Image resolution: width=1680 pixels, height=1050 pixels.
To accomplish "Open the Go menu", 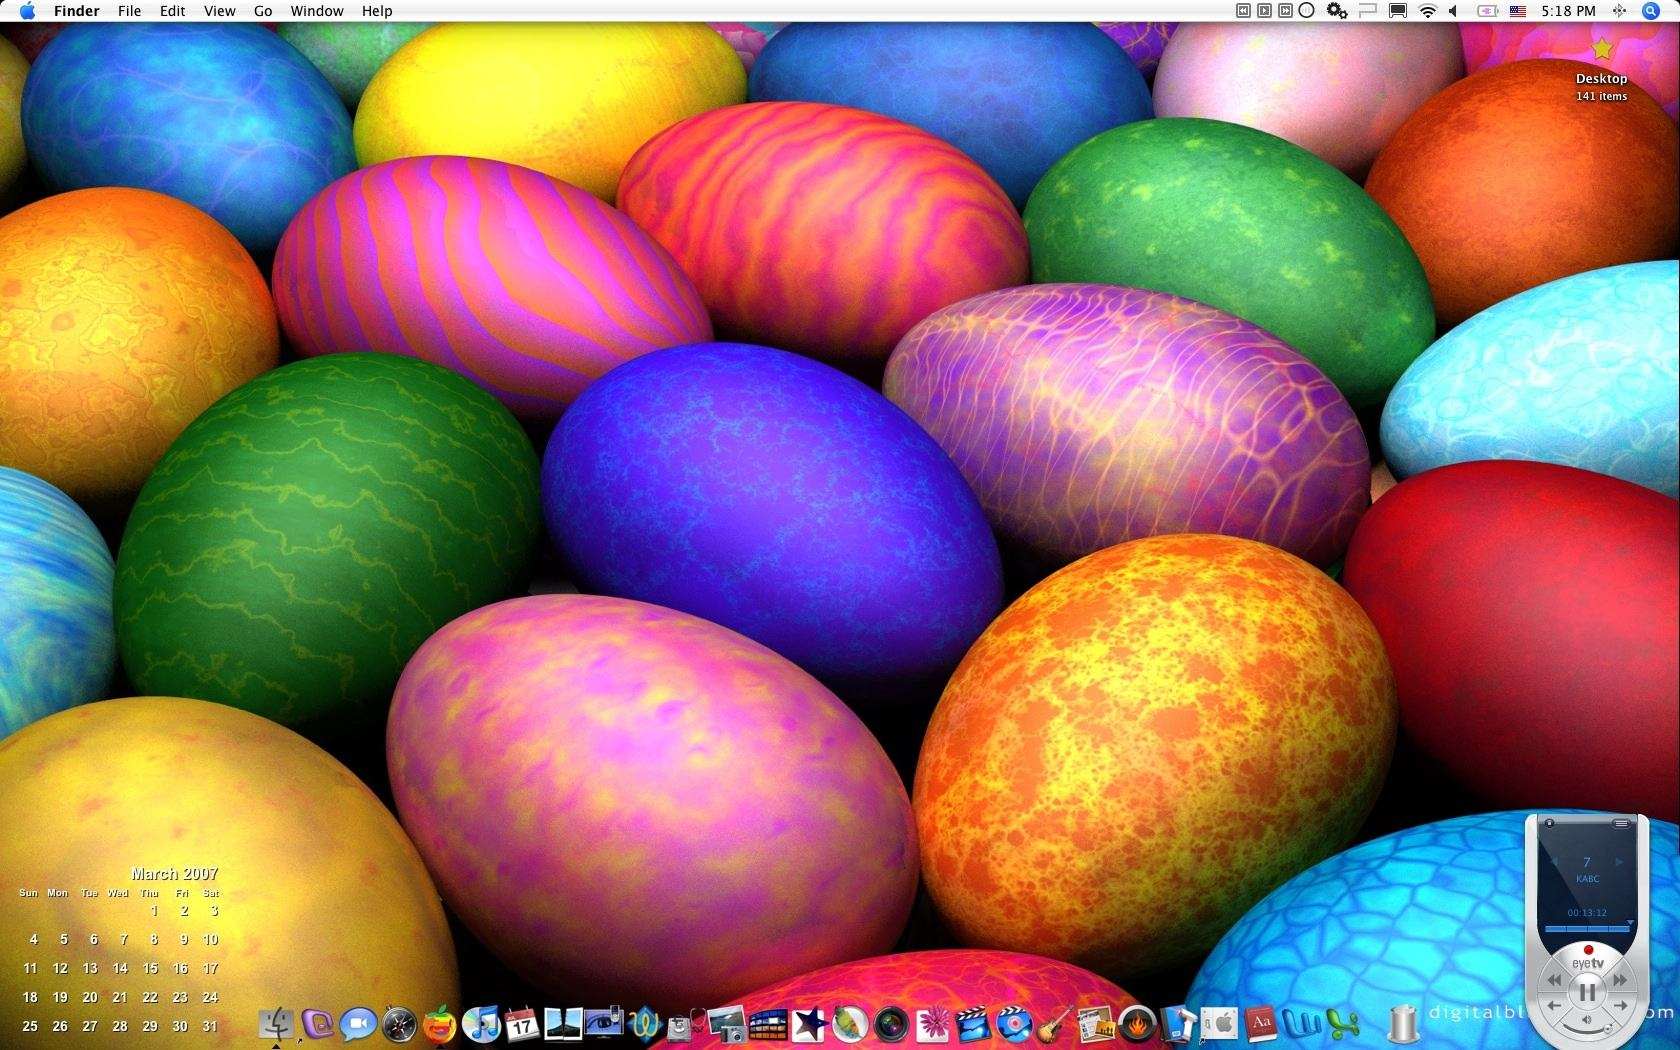I will [263, 11].
